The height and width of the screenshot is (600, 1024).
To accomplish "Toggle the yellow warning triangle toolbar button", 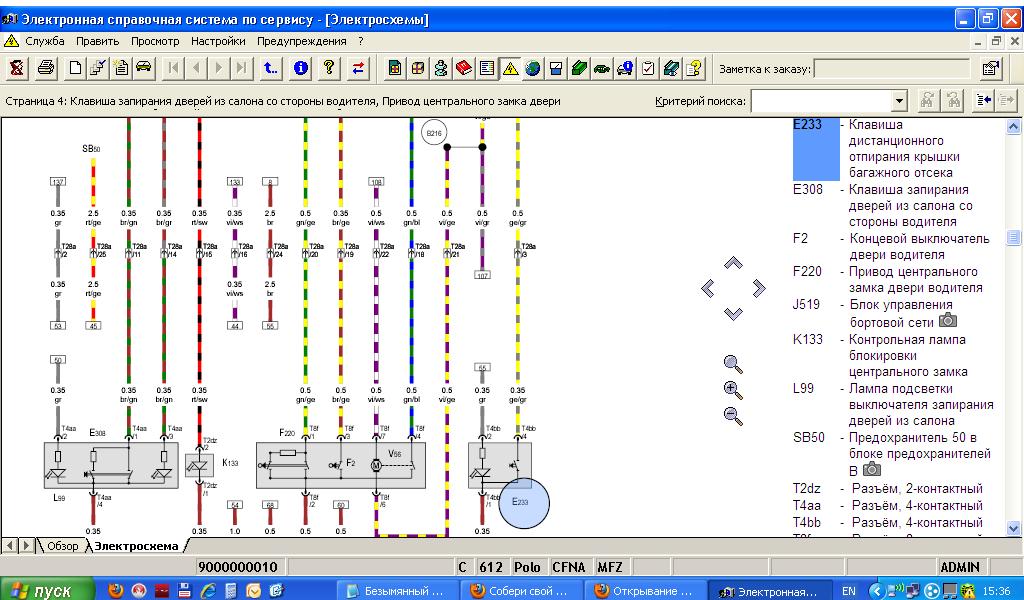I will 509,68.
